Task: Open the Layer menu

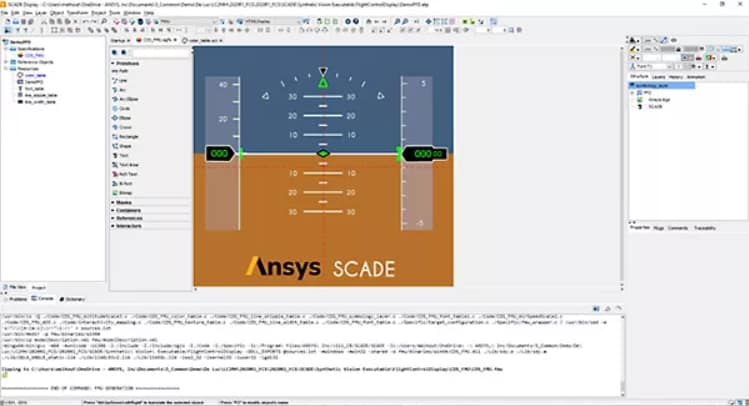Action: click(41, 13)
